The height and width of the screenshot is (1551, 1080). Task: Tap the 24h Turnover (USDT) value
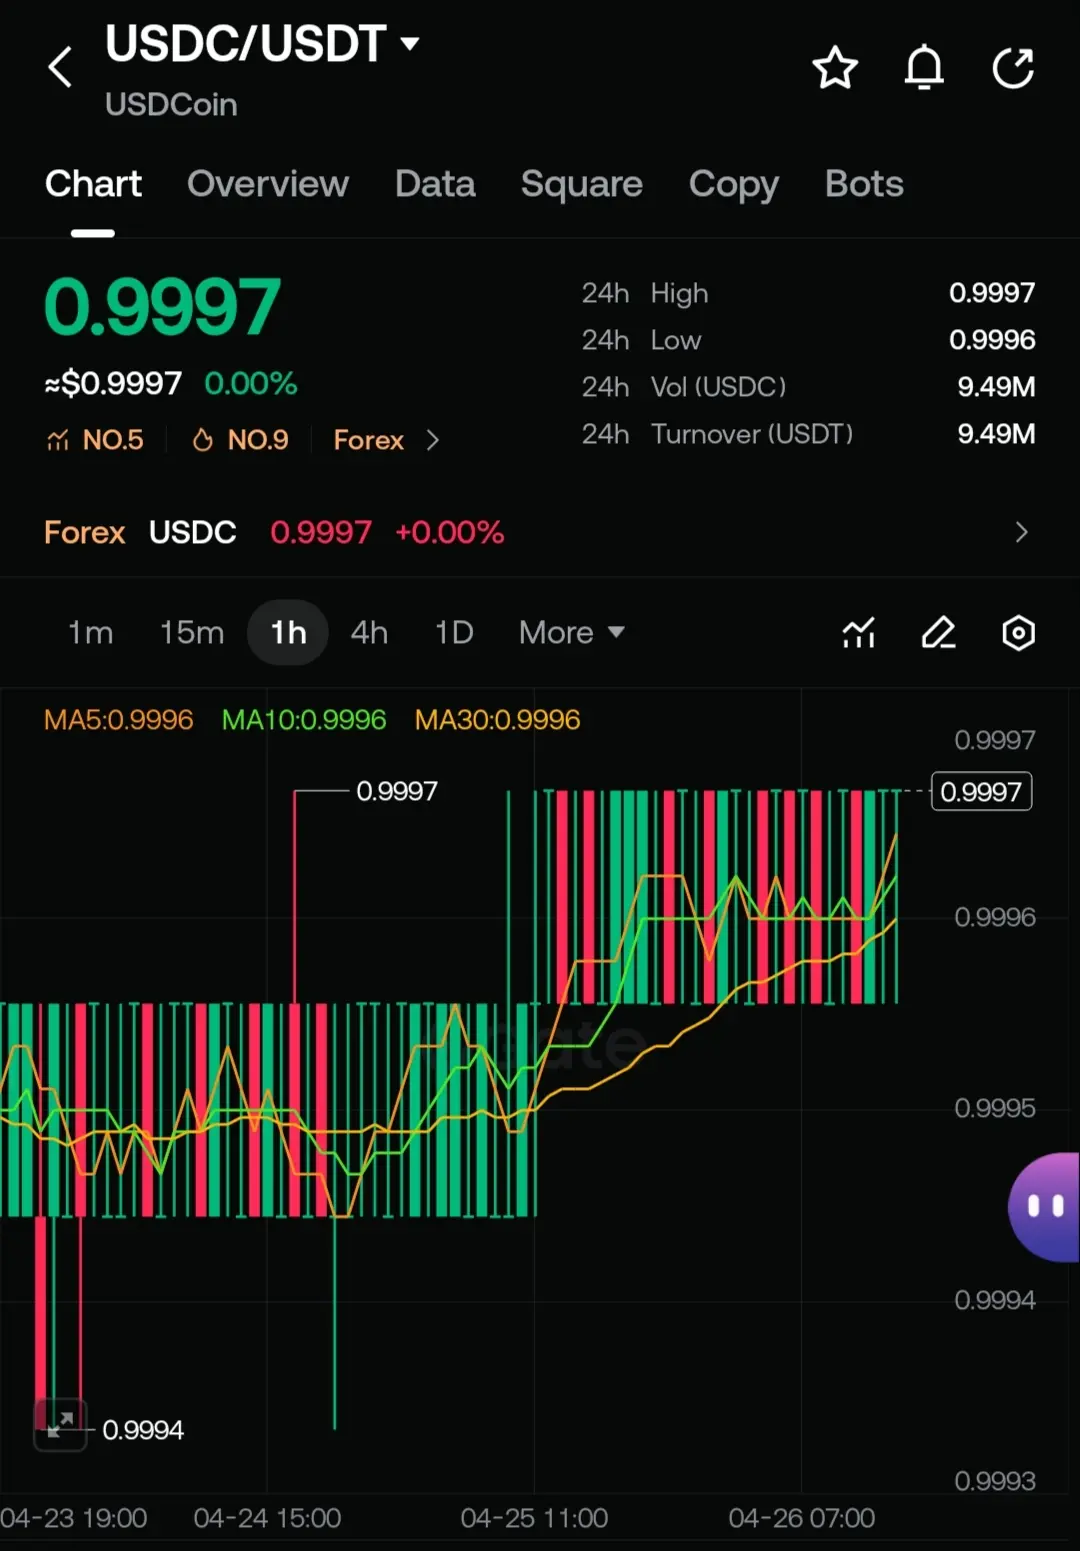coord(996,434)
